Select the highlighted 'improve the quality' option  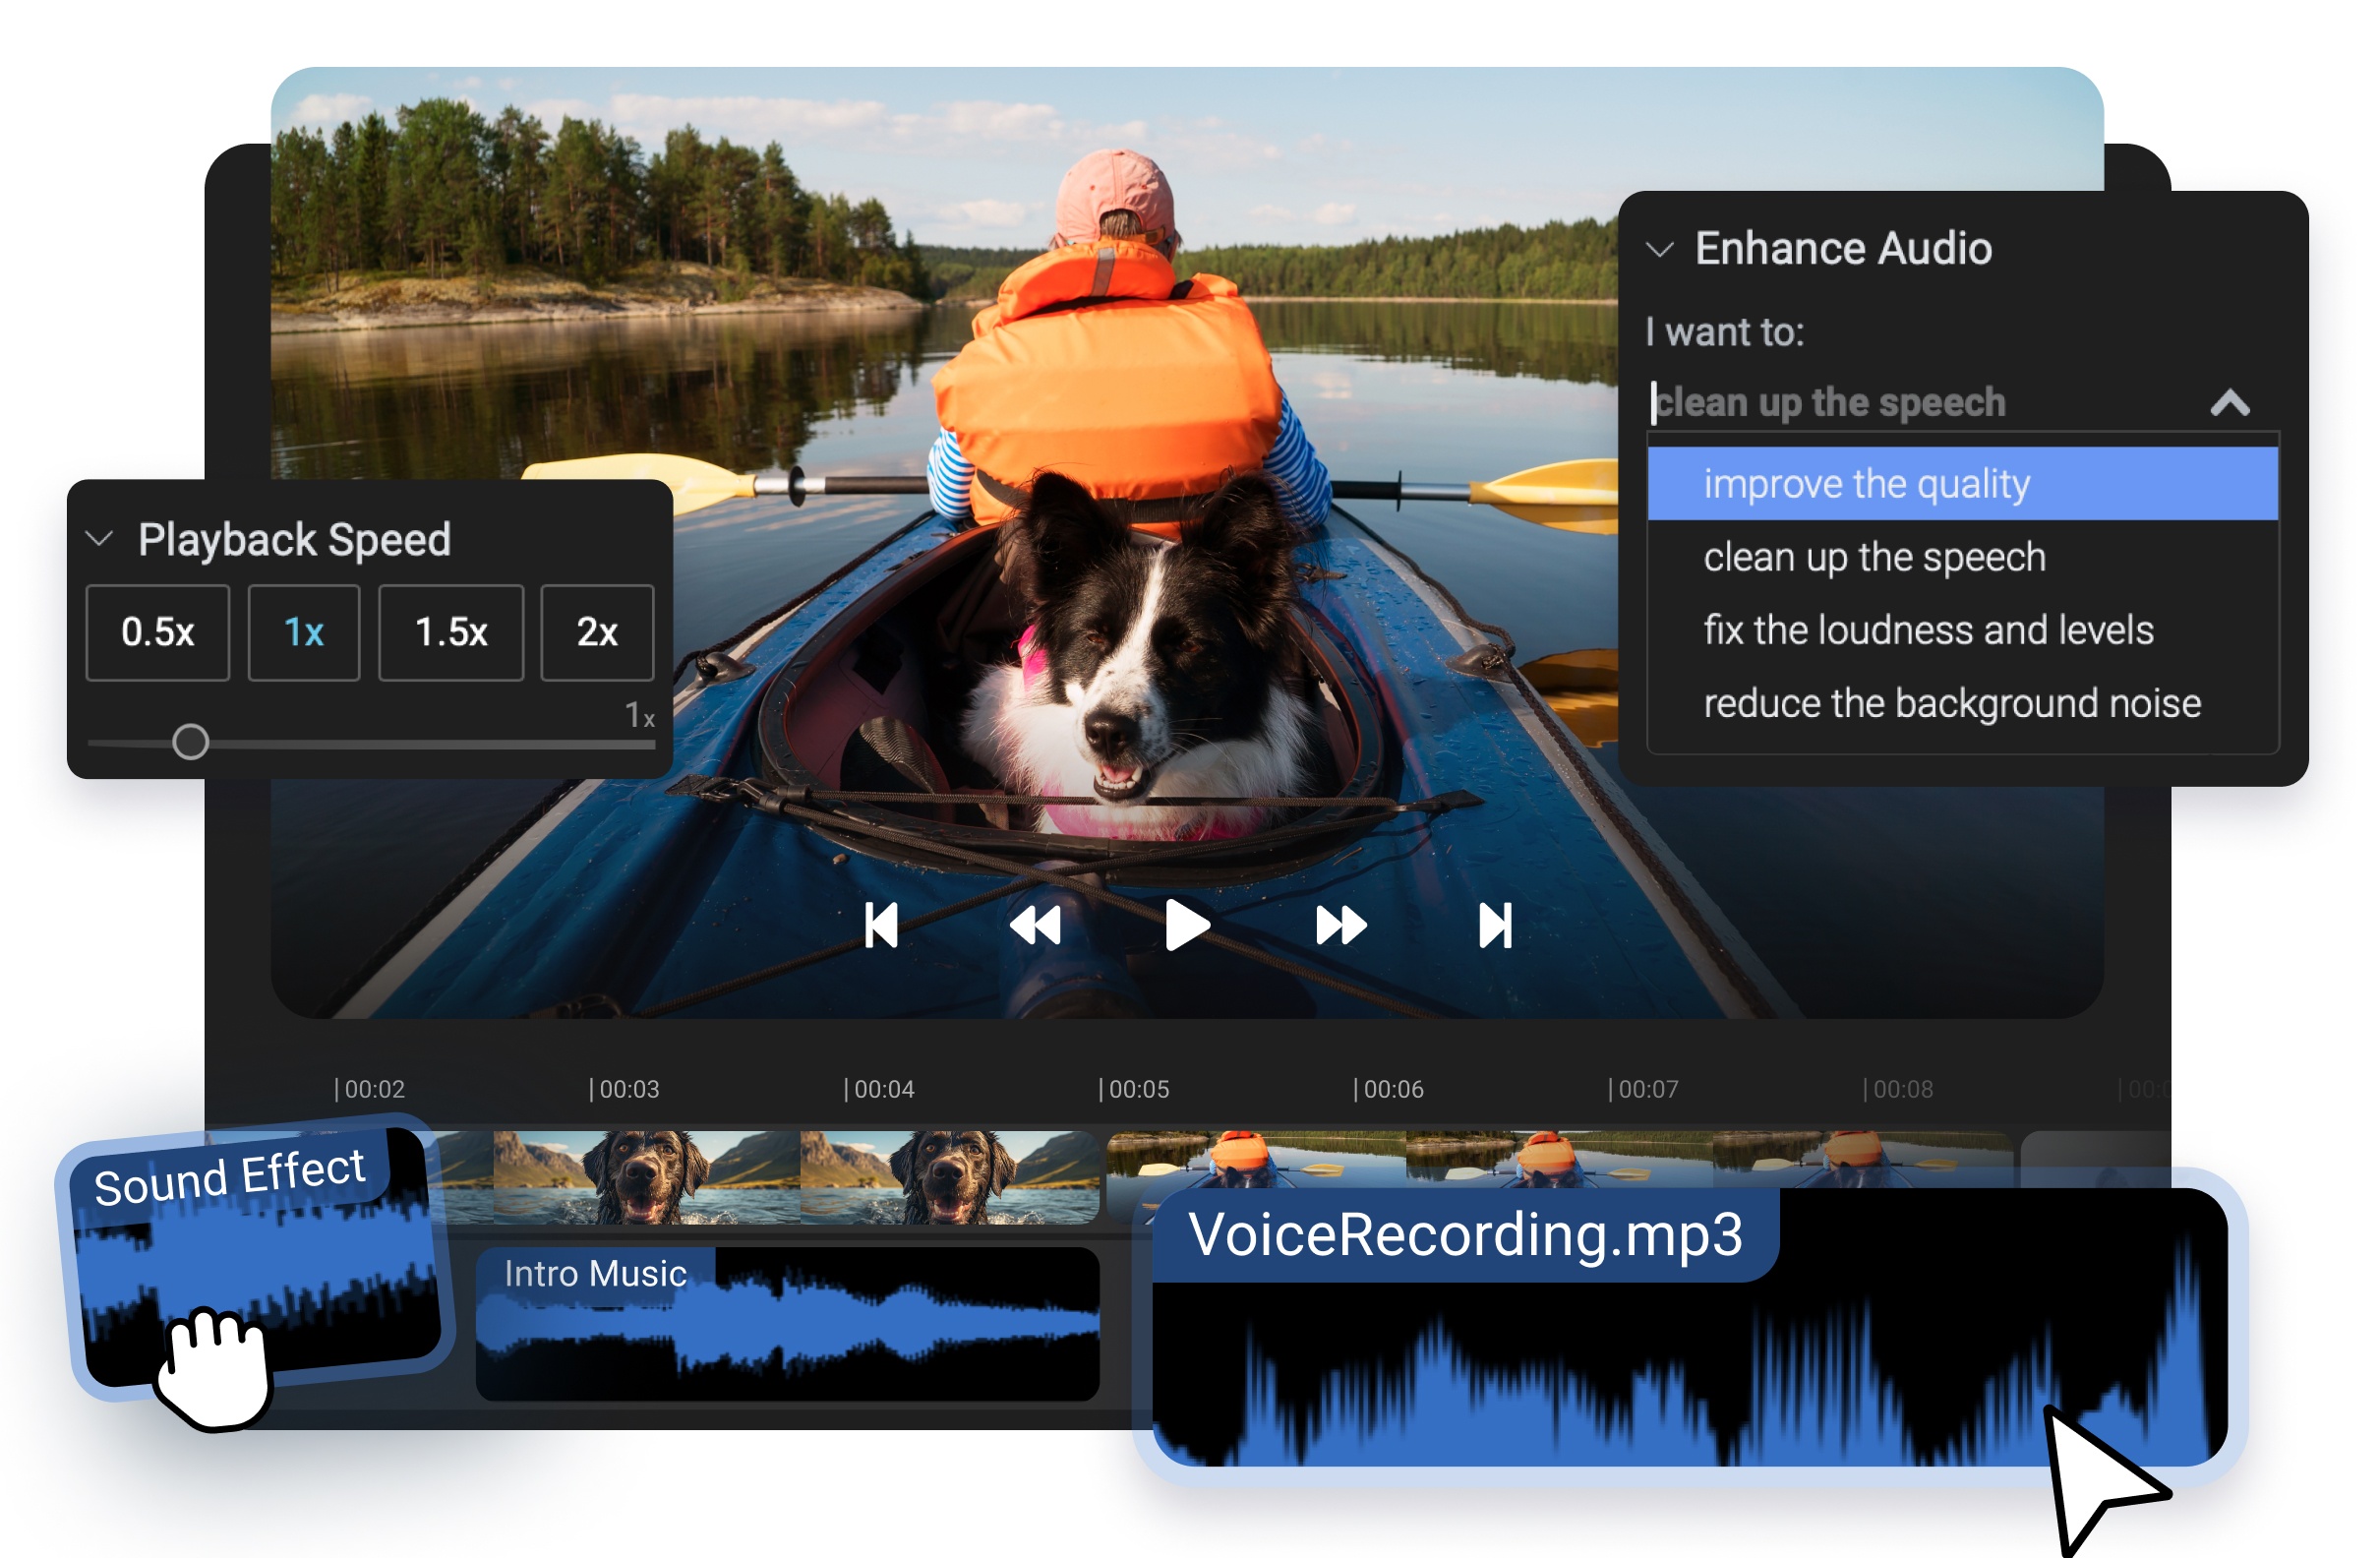click(x=1866, y=484)
